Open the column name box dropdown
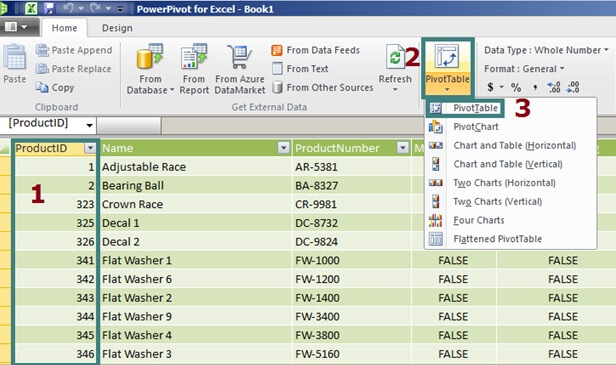Screen dimensions: 616x365 [90, 125]
